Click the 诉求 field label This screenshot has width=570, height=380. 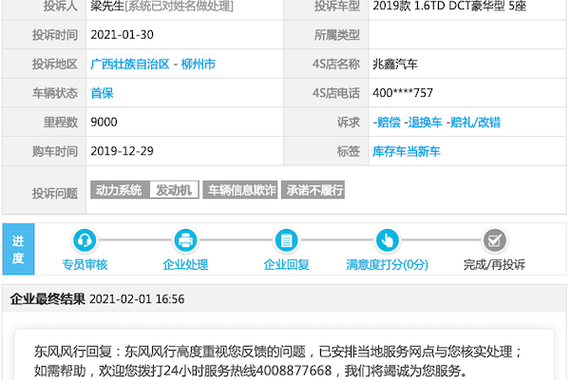coord(348,122)
